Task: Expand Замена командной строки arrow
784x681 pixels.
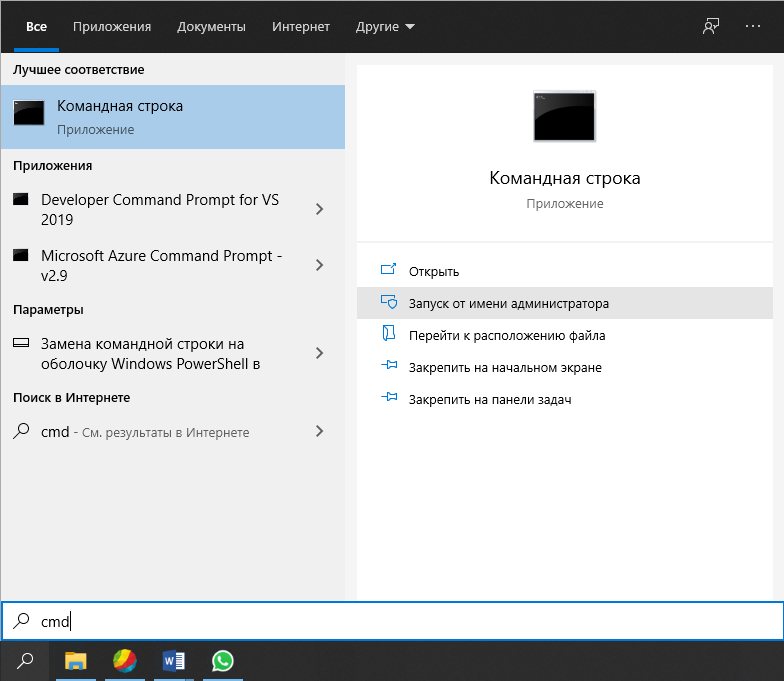Action: point(320,353)
